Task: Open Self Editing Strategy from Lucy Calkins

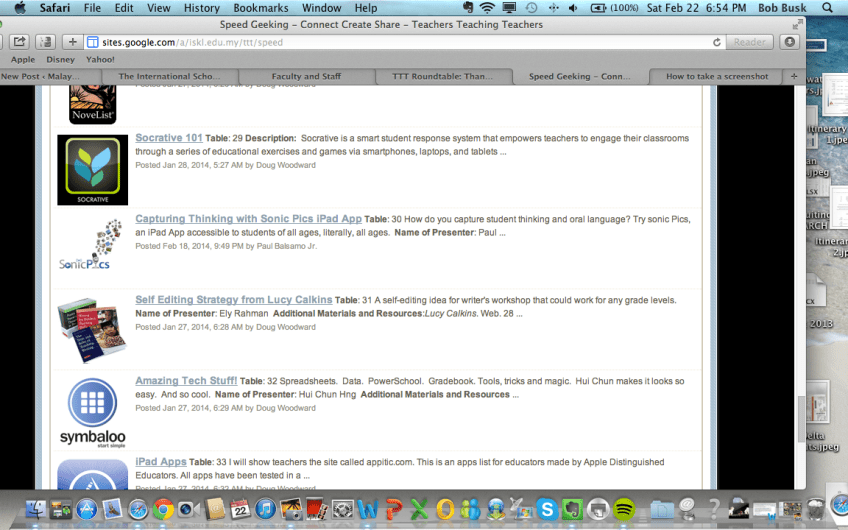Action: pos(233,300)
